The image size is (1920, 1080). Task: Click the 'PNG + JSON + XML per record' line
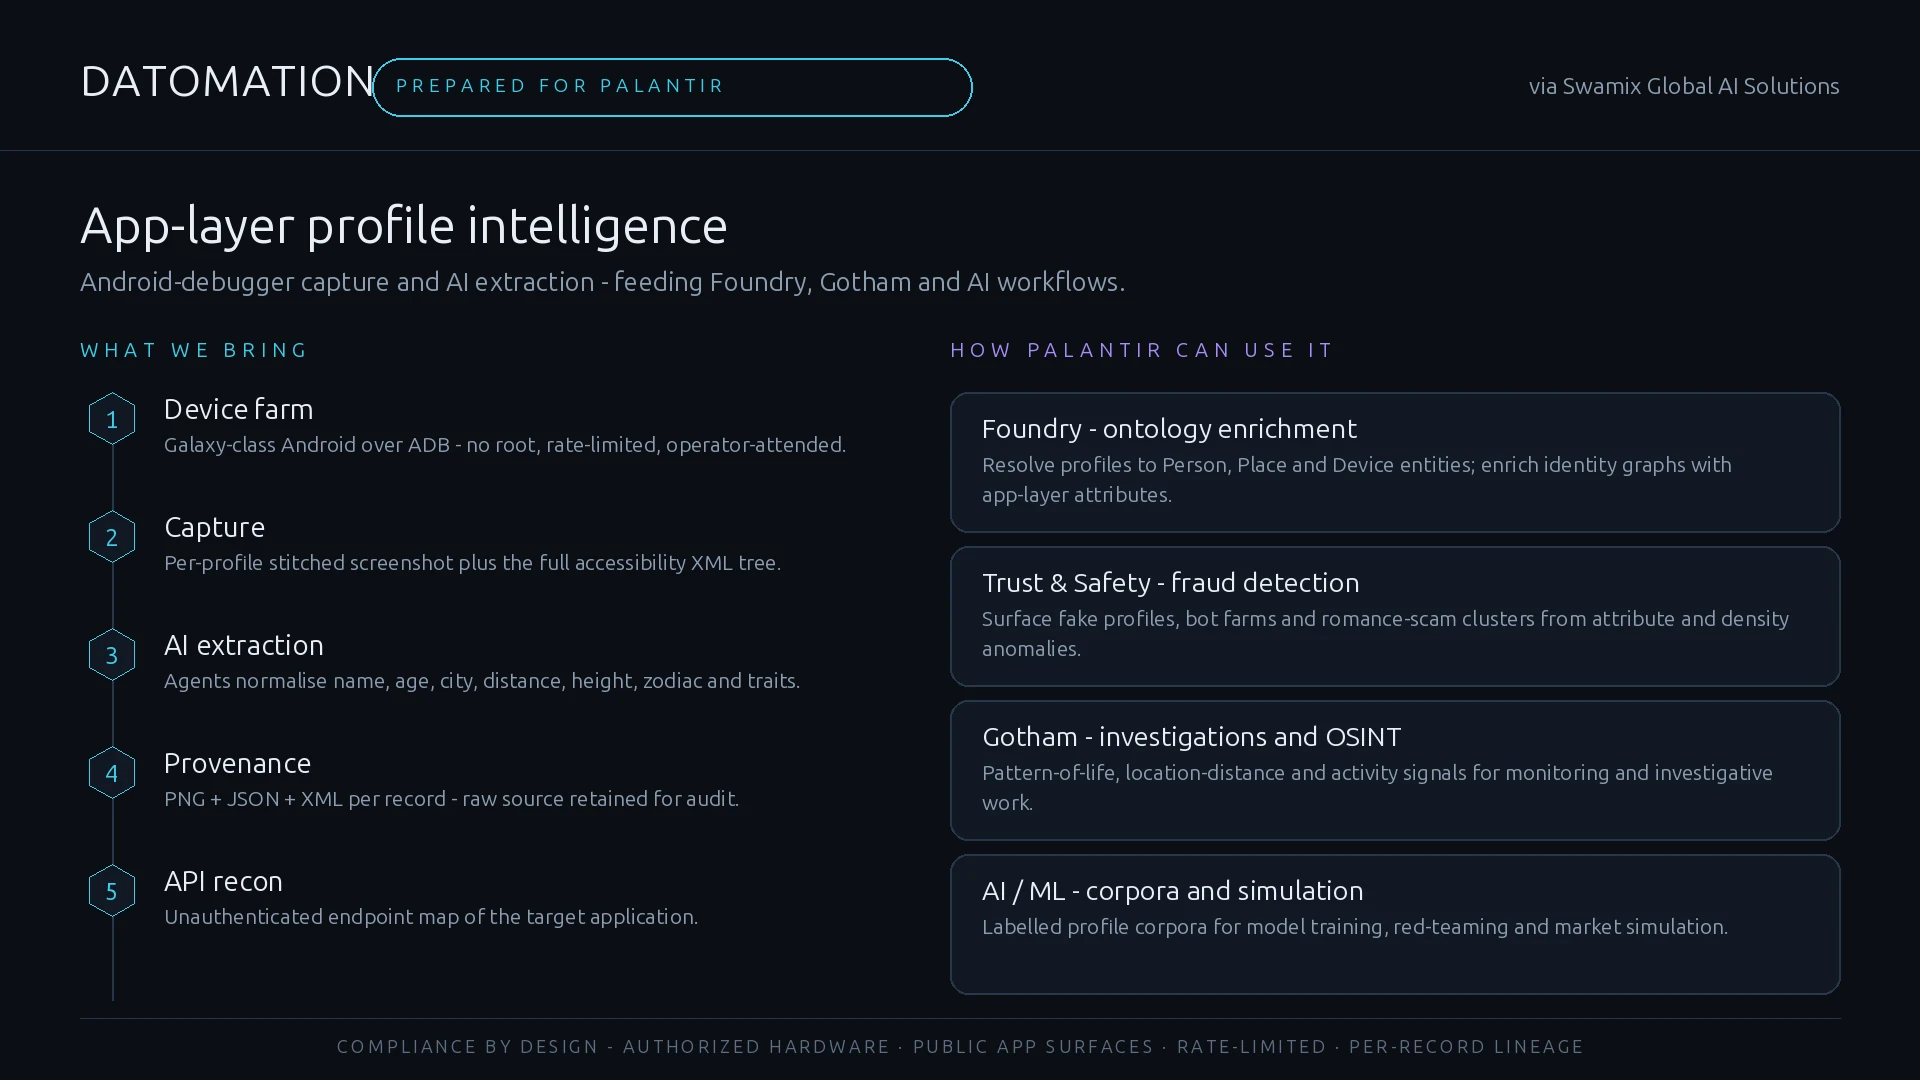pos(451,799)
